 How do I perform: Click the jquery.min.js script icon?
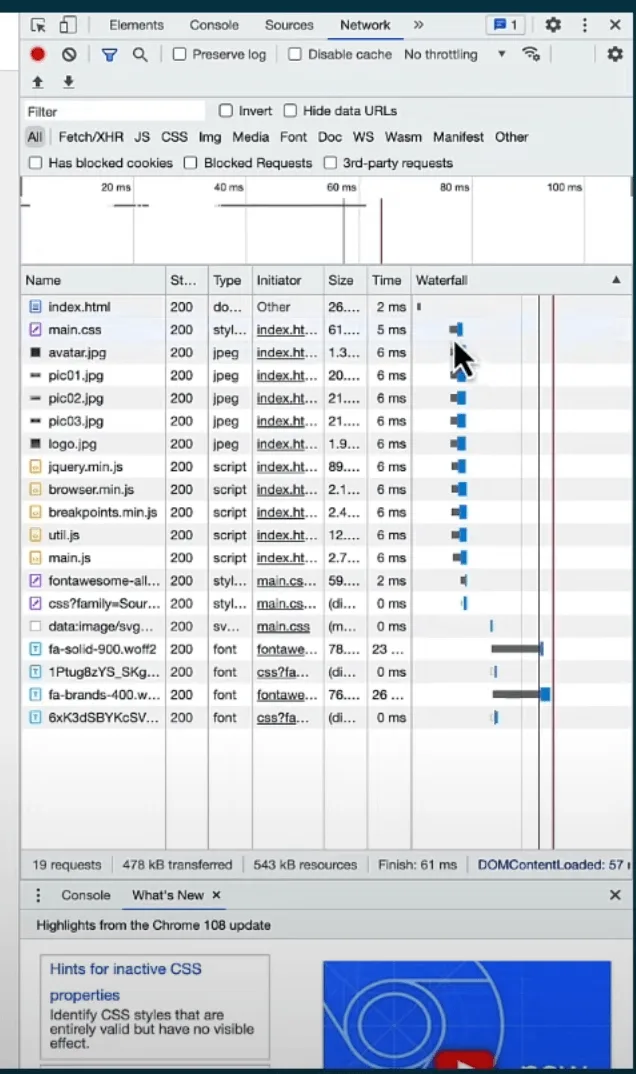click(35, 466)
